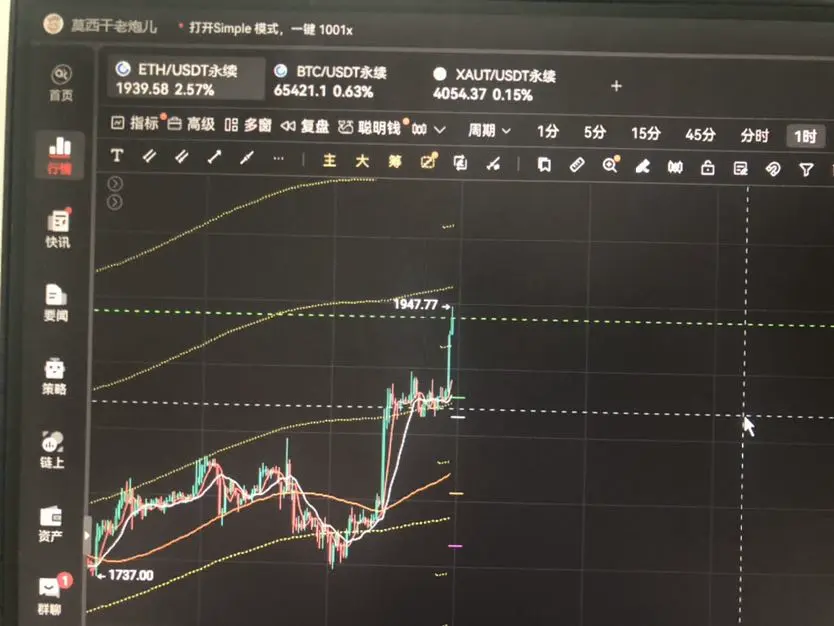The image size is (834, 626).
Task: Expand the second chart indicator chevron
Action: 115,202
